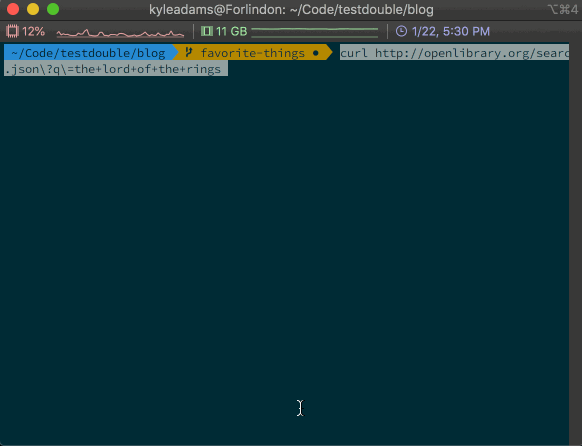Click the git branch icon in prompt

point(189,52)
